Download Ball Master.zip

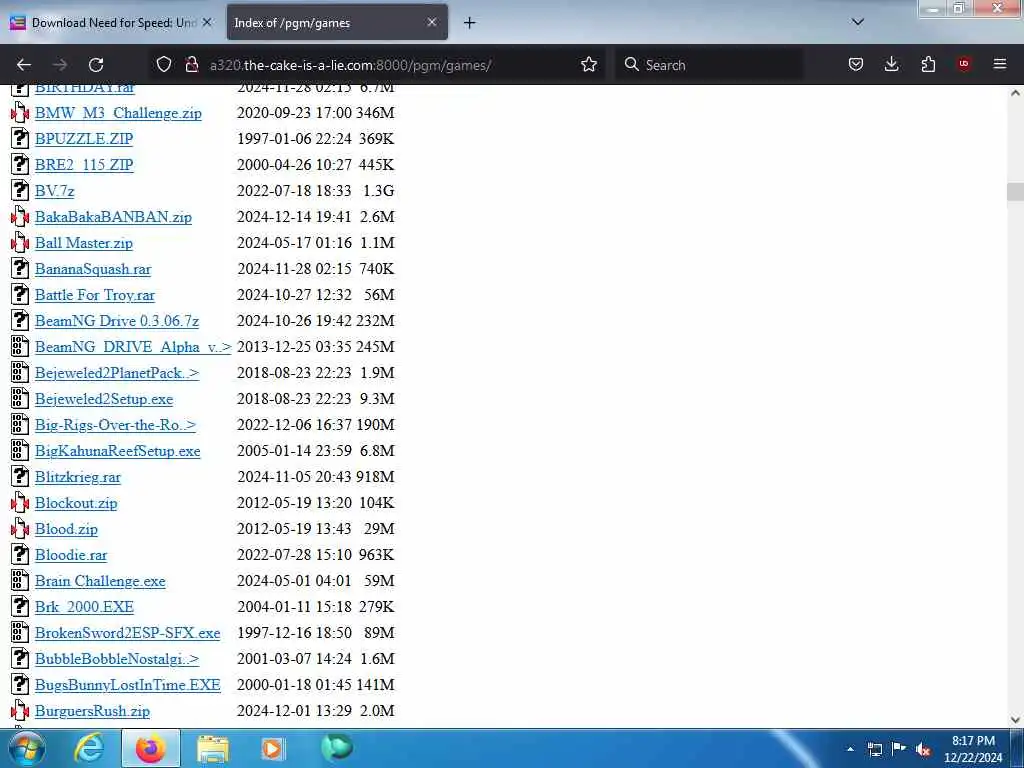coord(84,243)
